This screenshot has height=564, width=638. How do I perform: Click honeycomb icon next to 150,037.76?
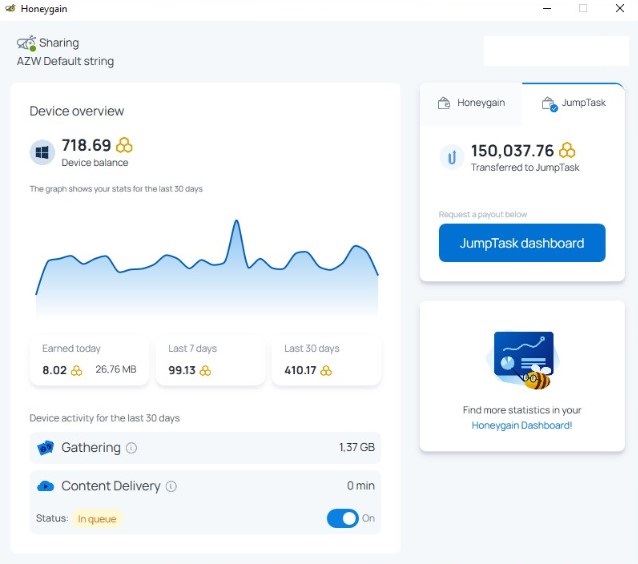[x=567, y=150]
